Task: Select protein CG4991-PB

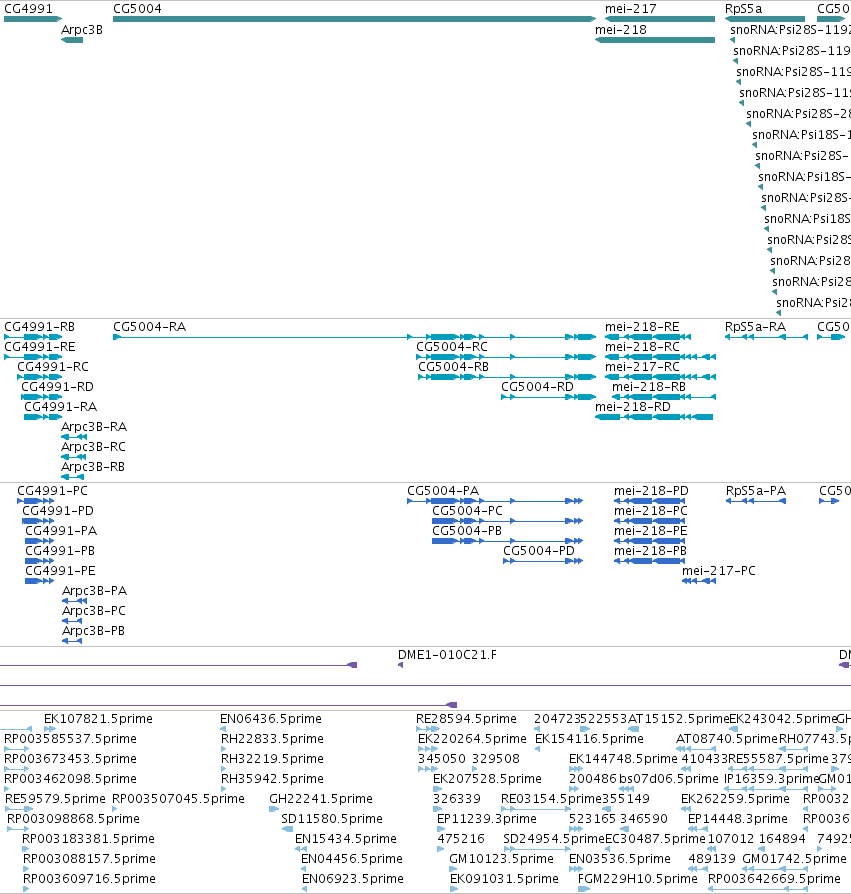Action: click(60, 550)
